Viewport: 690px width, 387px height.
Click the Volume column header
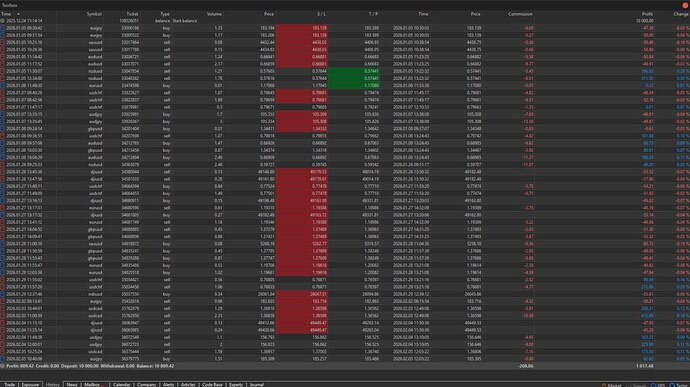[x=214, y=14]
